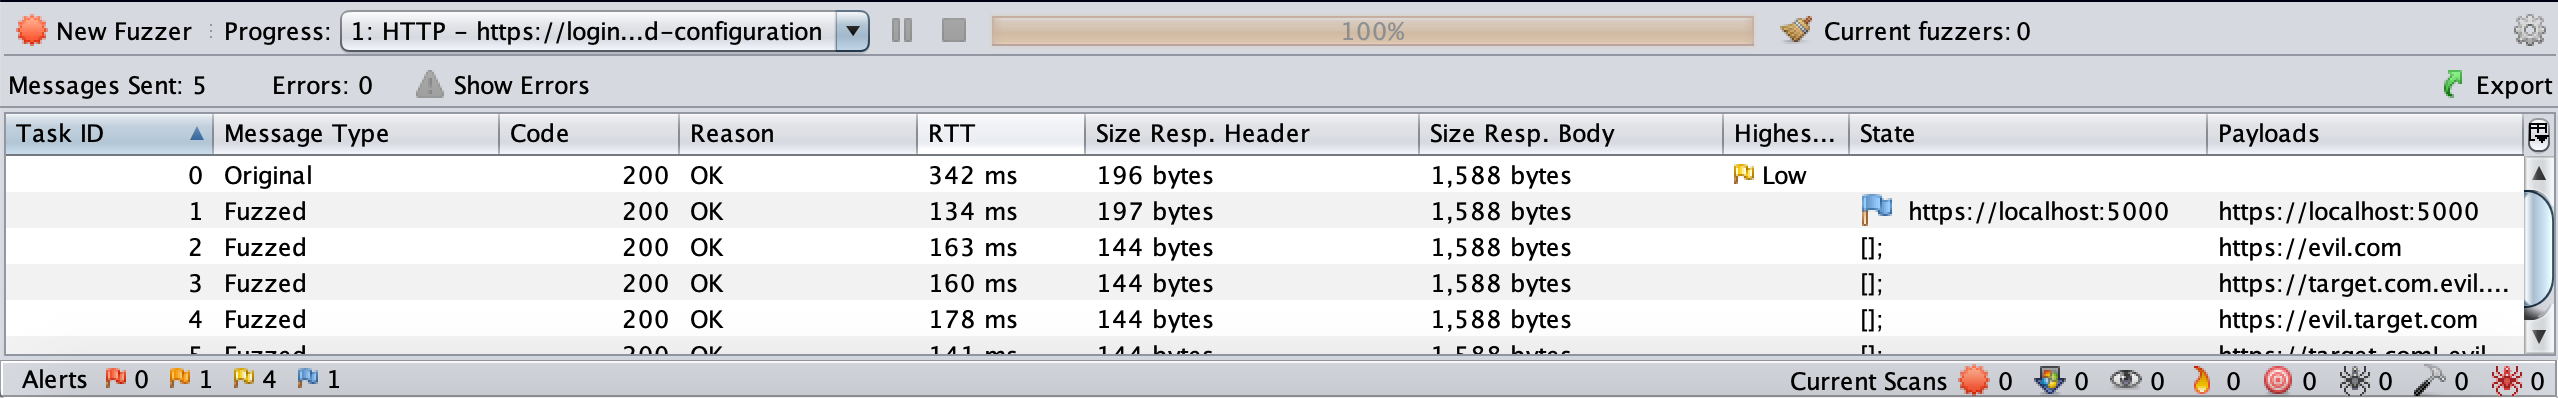Screen dimensions: 2558x398
Task: Click the blue flag in the localhost row
Action: click(1877, 211)
